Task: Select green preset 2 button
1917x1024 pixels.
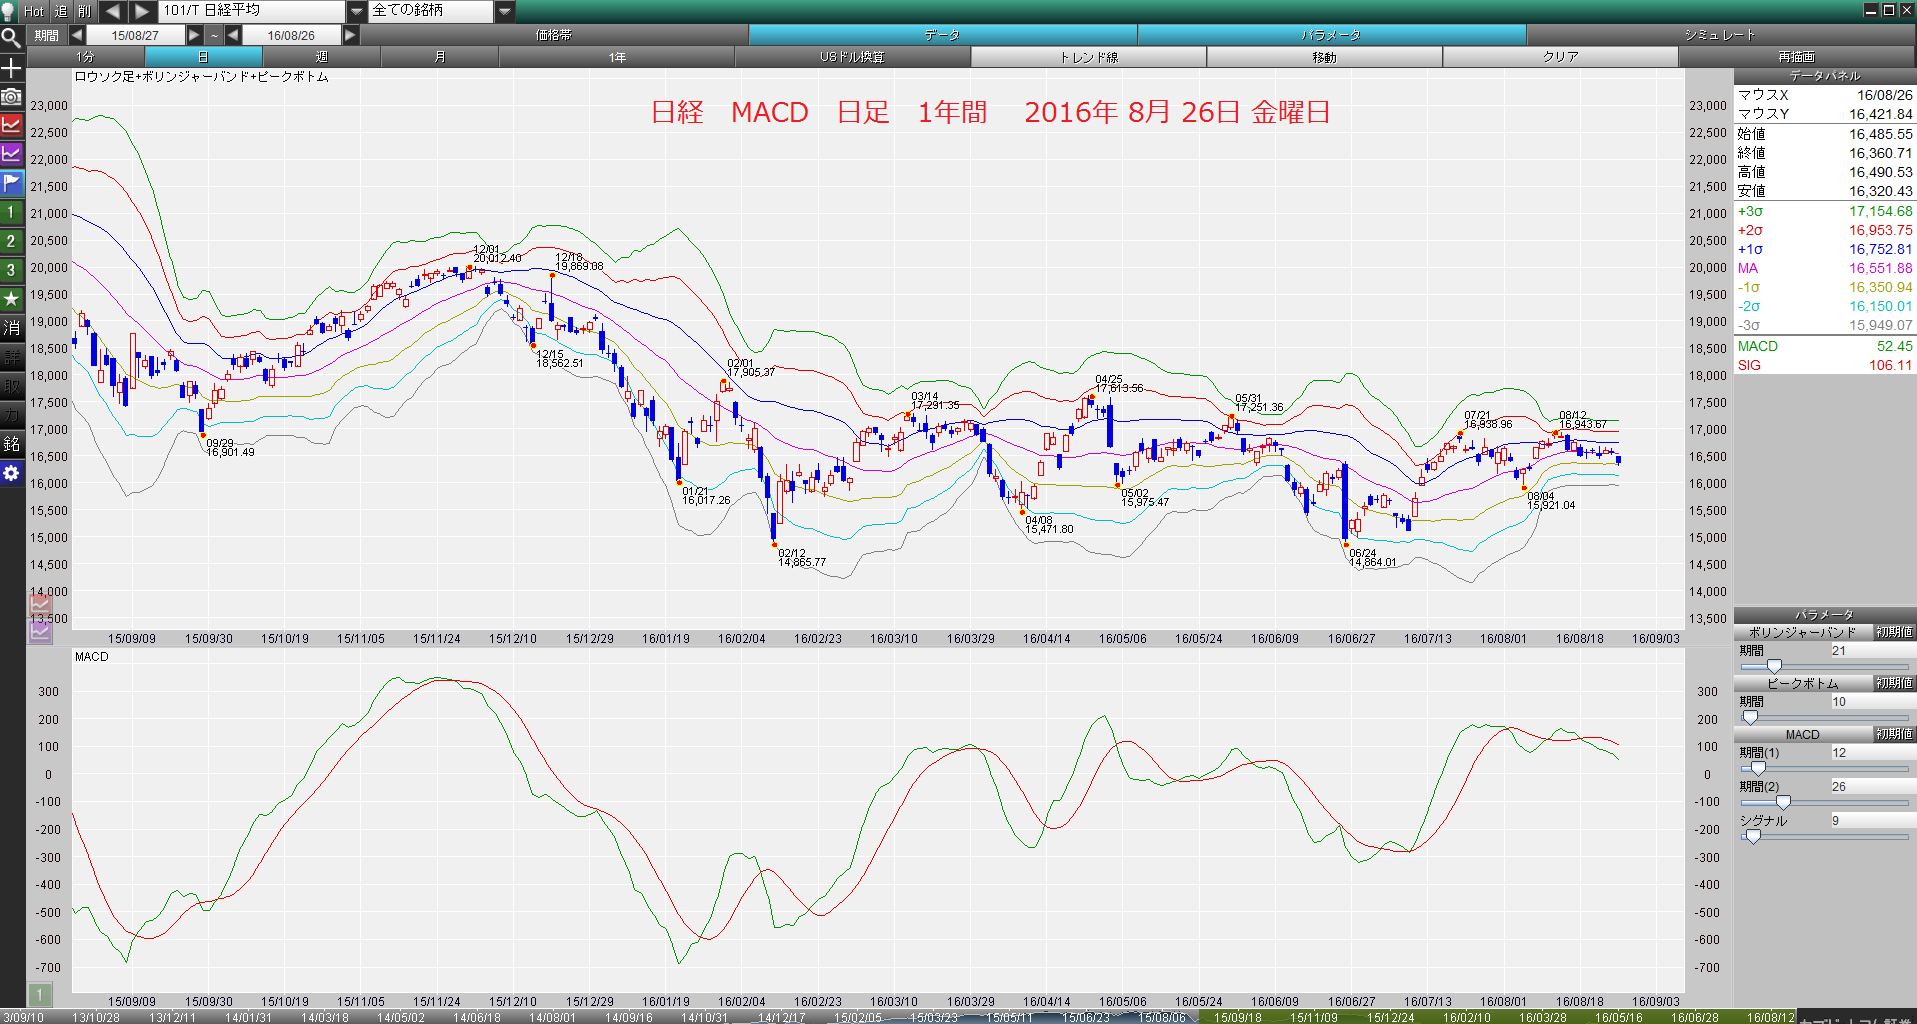Action: pyautogui.click(x=11, y=241)
